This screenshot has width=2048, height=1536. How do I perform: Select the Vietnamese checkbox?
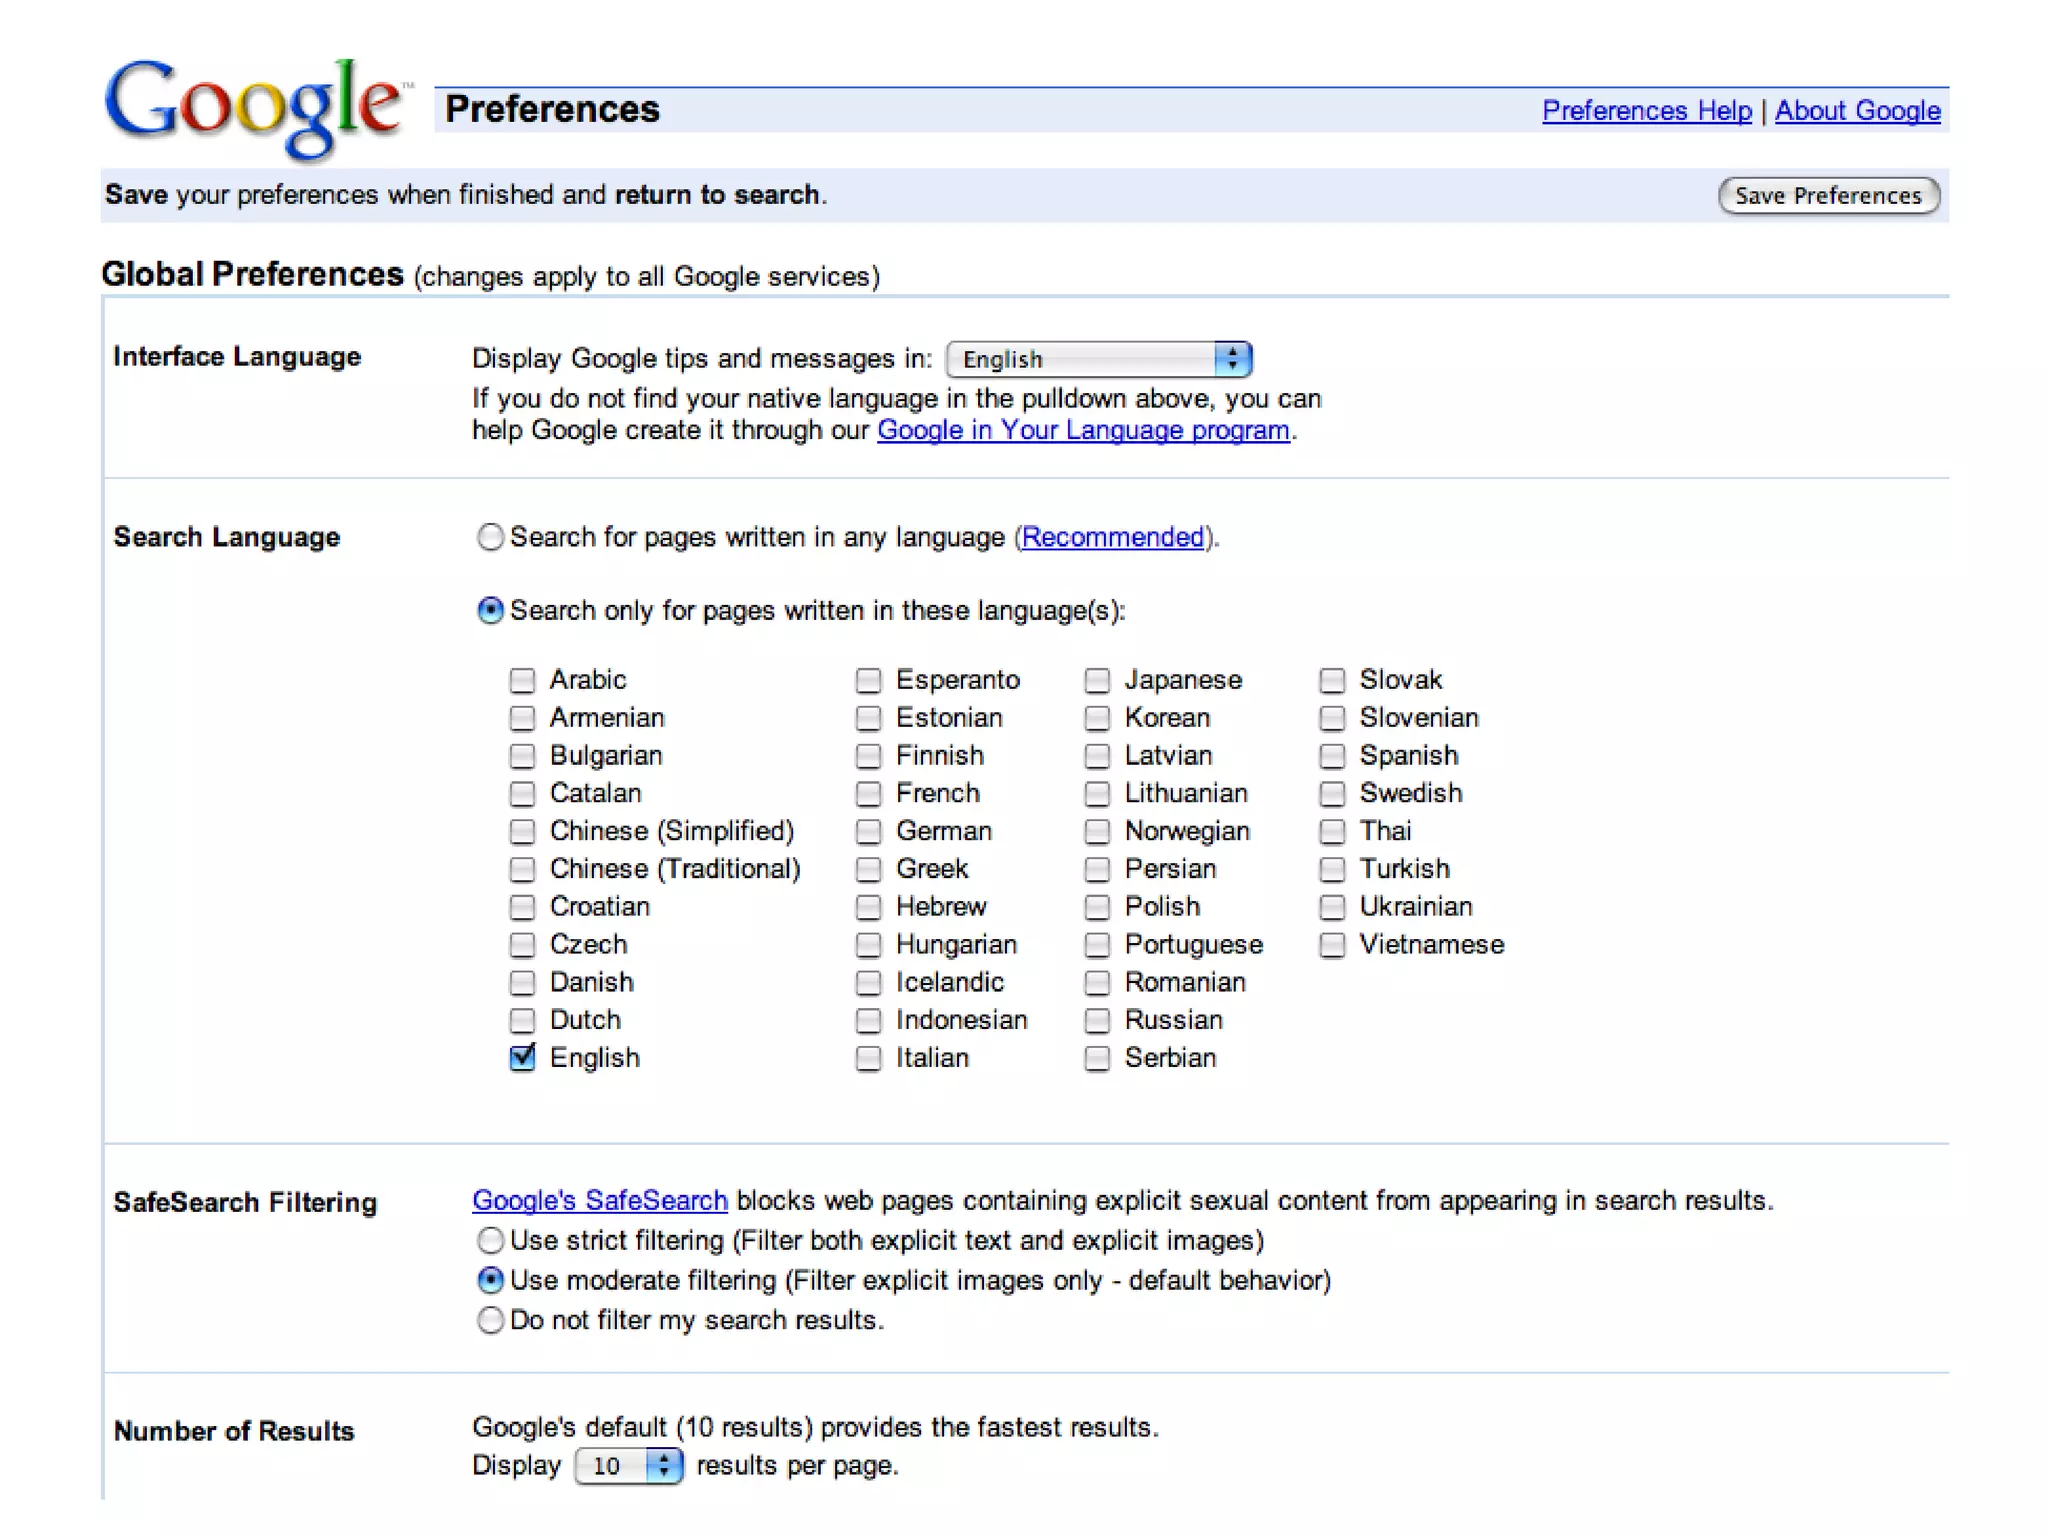(x=1332, y=945)
